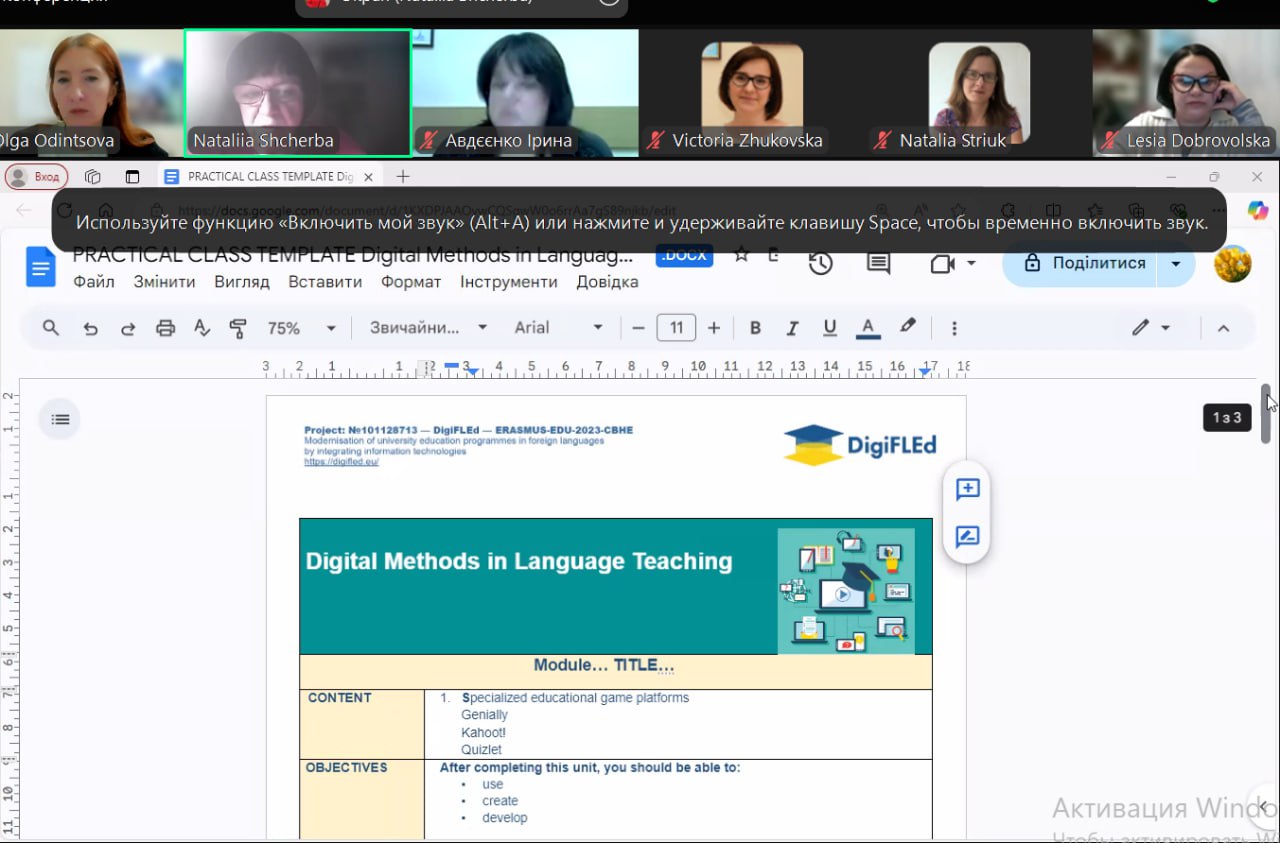Click the Kahoot! text in content
1280x843 pixels.
[x=483, y=732]
